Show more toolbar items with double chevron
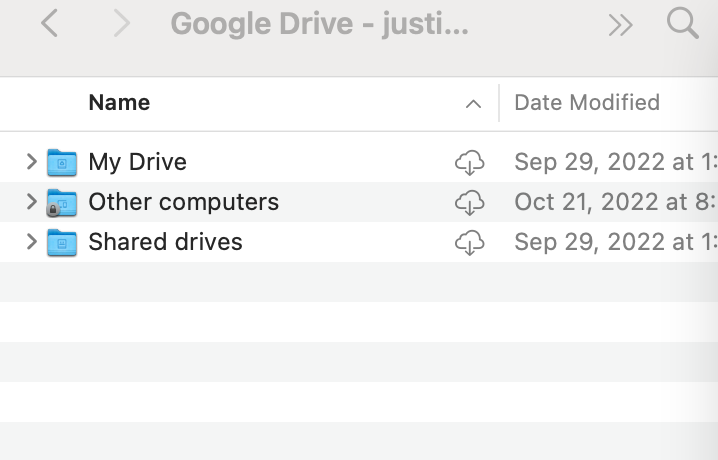The image size is (718, 460). [x=620, y=25]
